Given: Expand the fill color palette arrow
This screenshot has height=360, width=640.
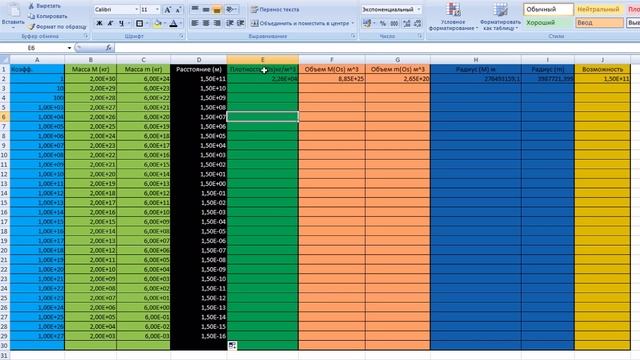Looking at the screenshot, I should (x=164, y=24).
